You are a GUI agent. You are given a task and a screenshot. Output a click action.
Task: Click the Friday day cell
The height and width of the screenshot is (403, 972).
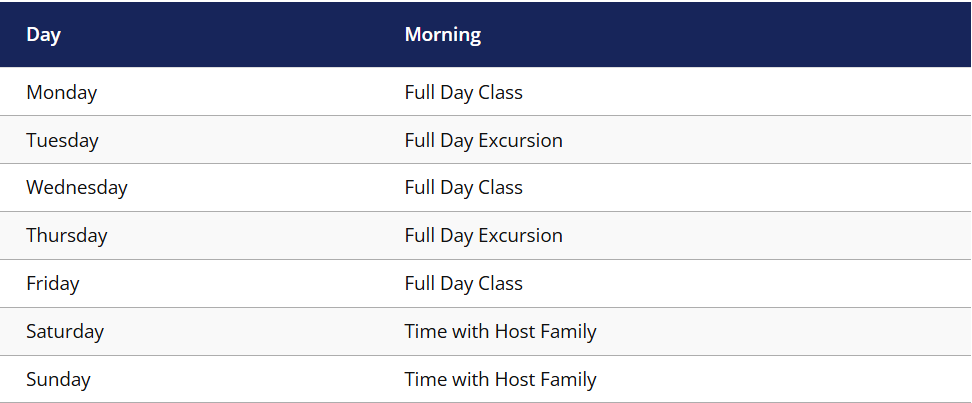(x=53, y=284)
